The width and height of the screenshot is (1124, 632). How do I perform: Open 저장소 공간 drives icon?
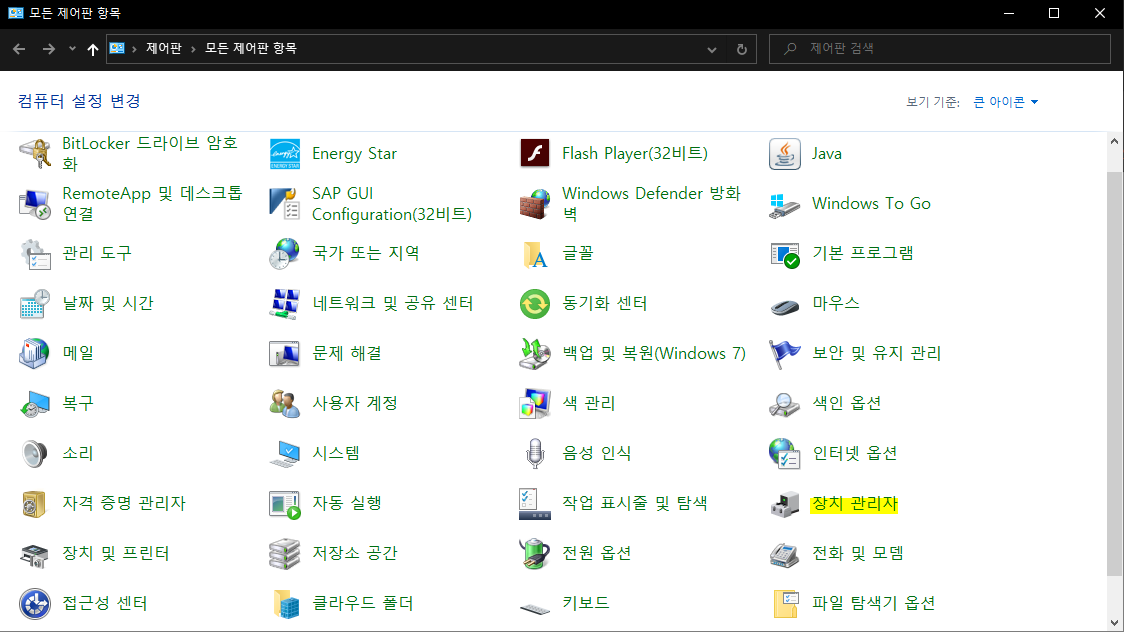click(x=285, y=554)
